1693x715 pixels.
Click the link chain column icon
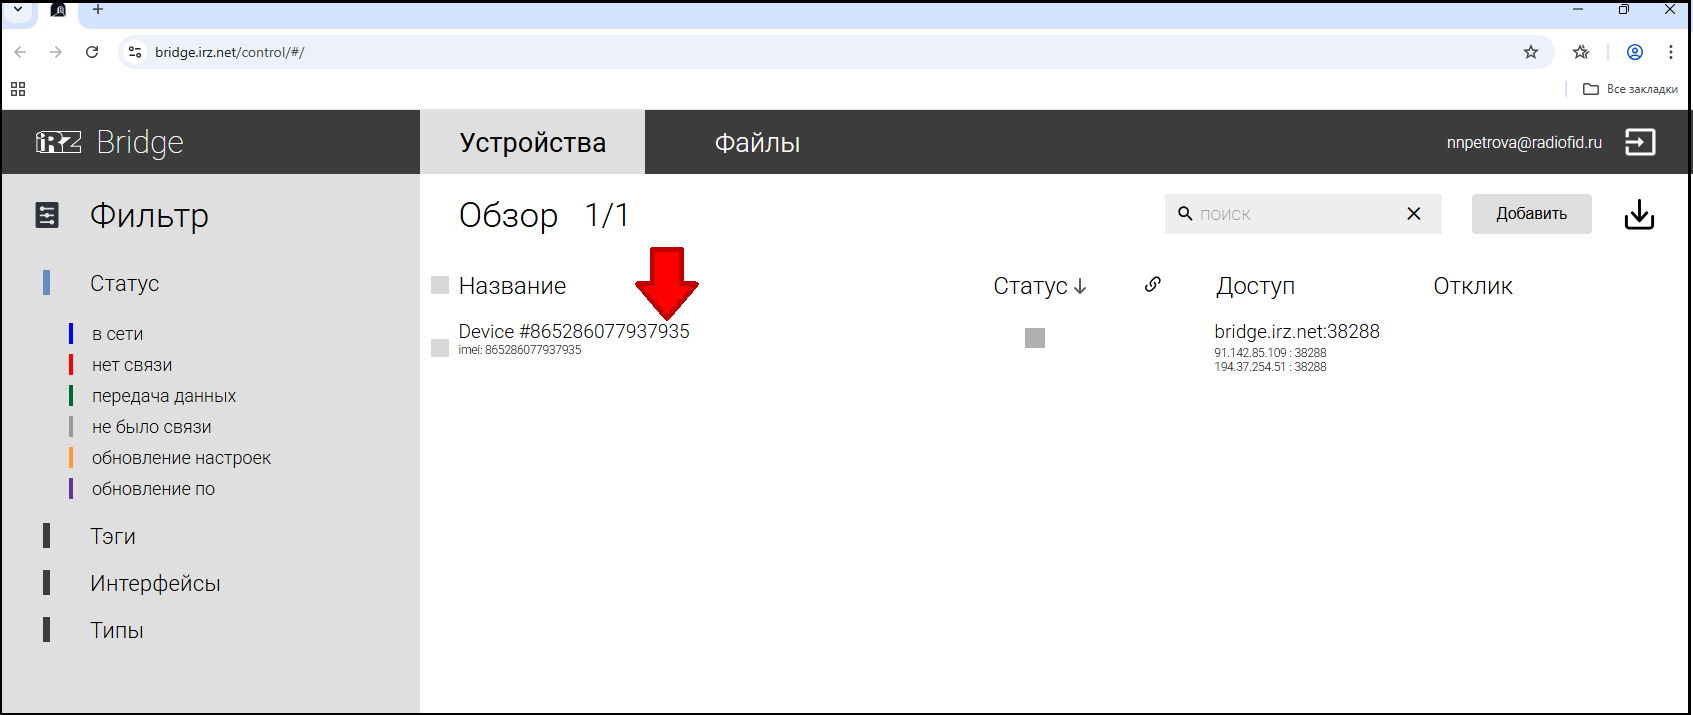point(1152,285)
